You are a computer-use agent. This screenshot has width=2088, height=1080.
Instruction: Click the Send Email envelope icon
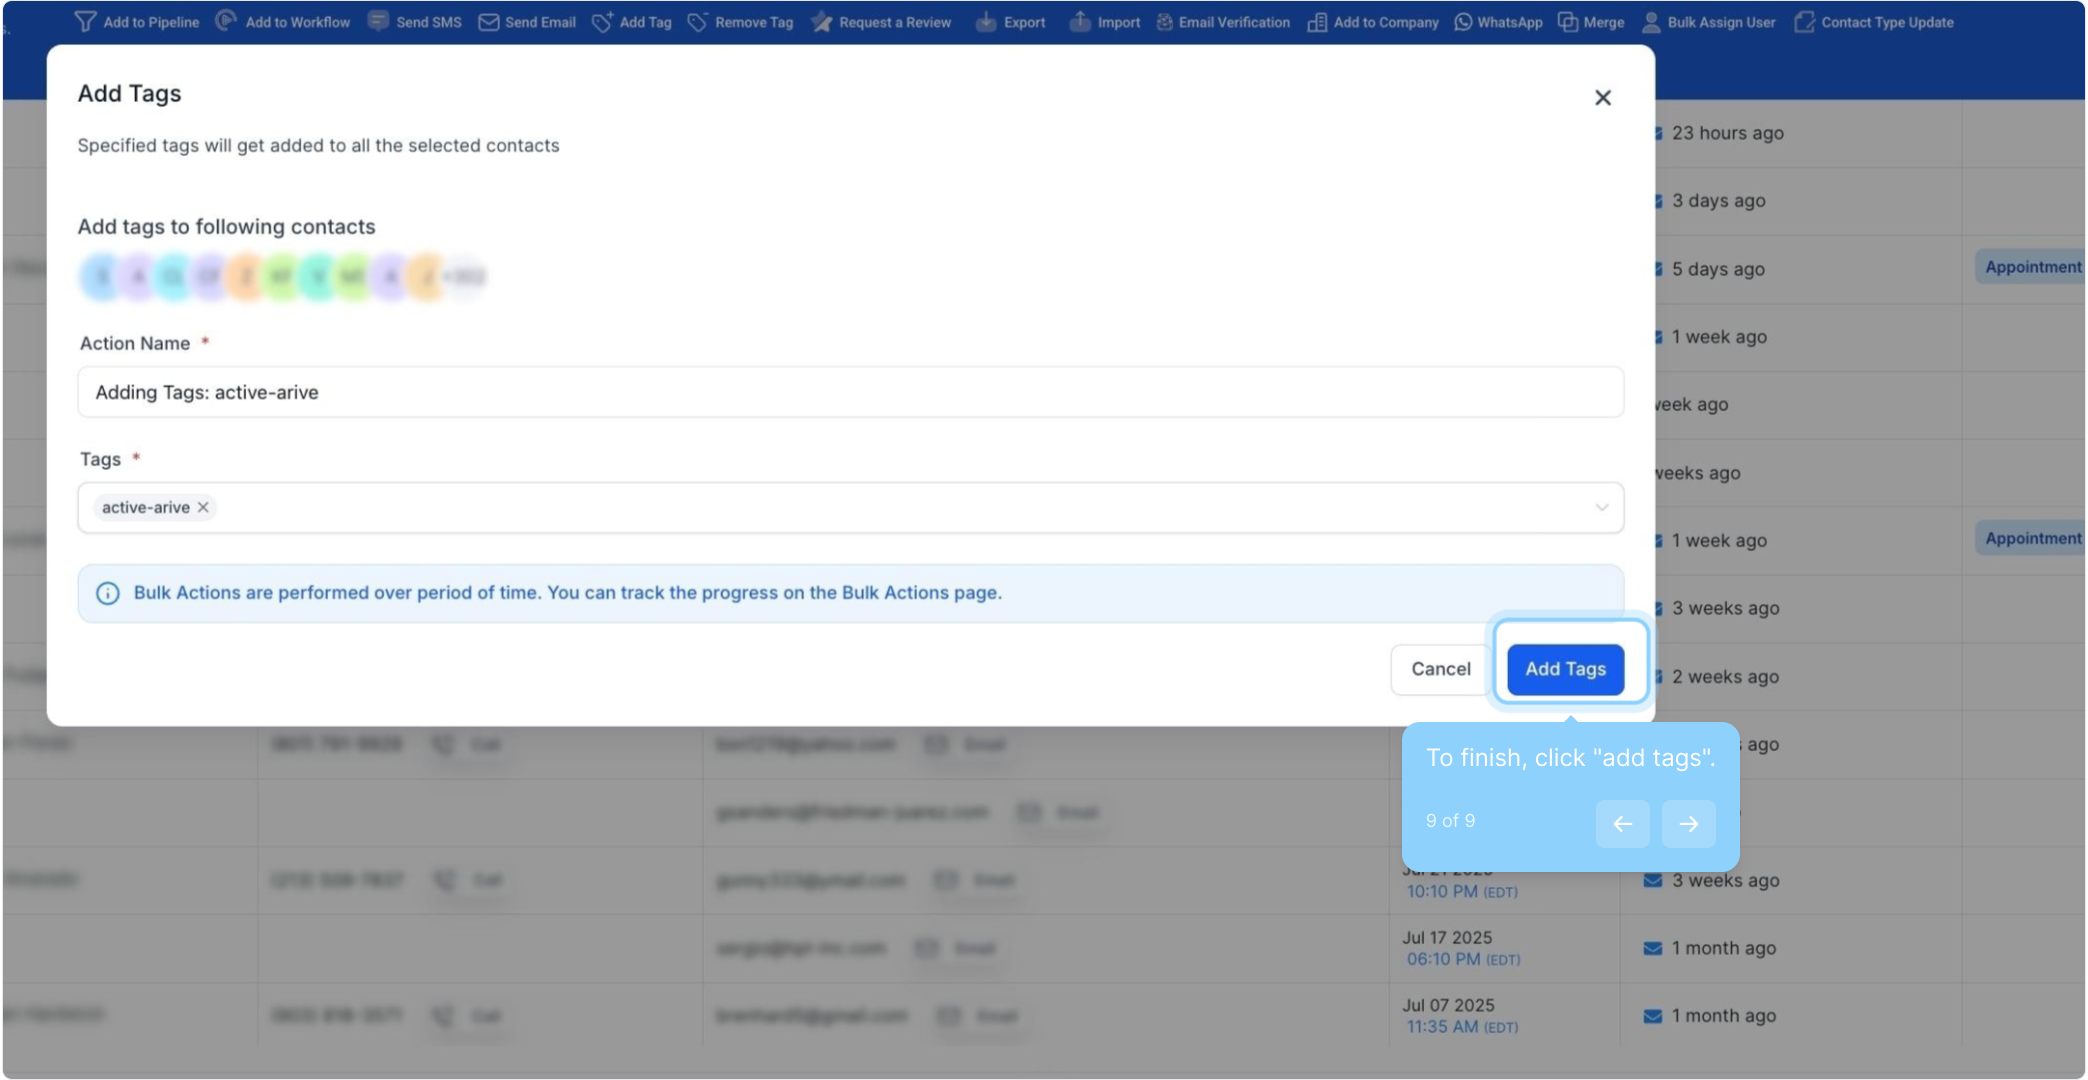point(488,22)
